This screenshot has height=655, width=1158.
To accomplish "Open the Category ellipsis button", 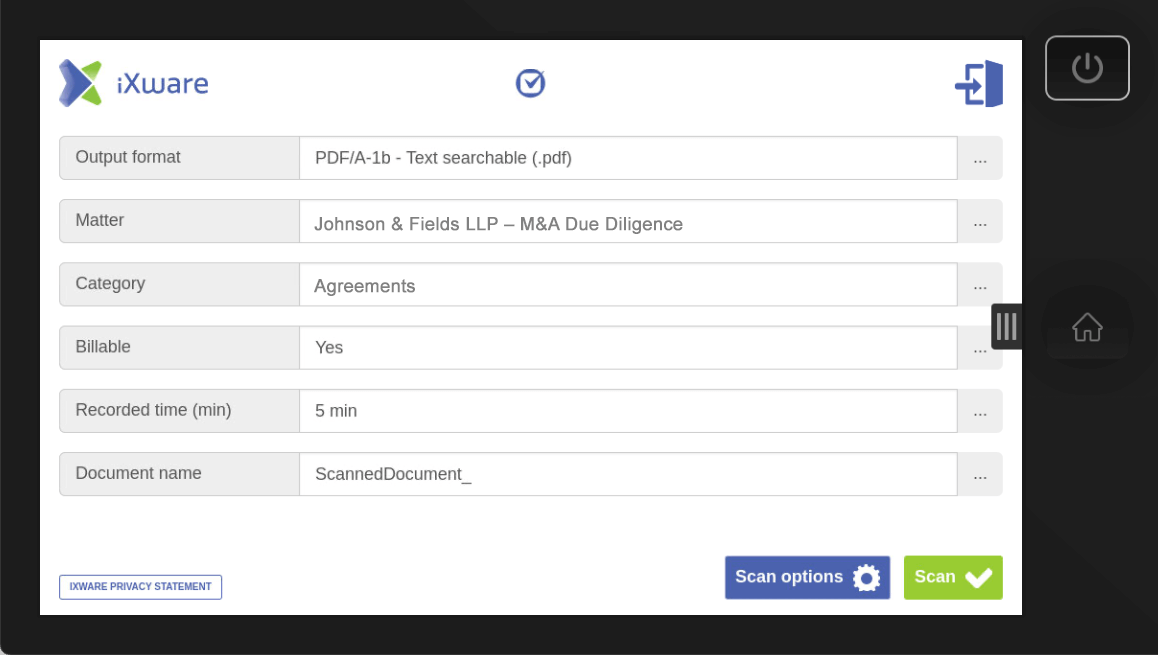I will click(980, 285).
